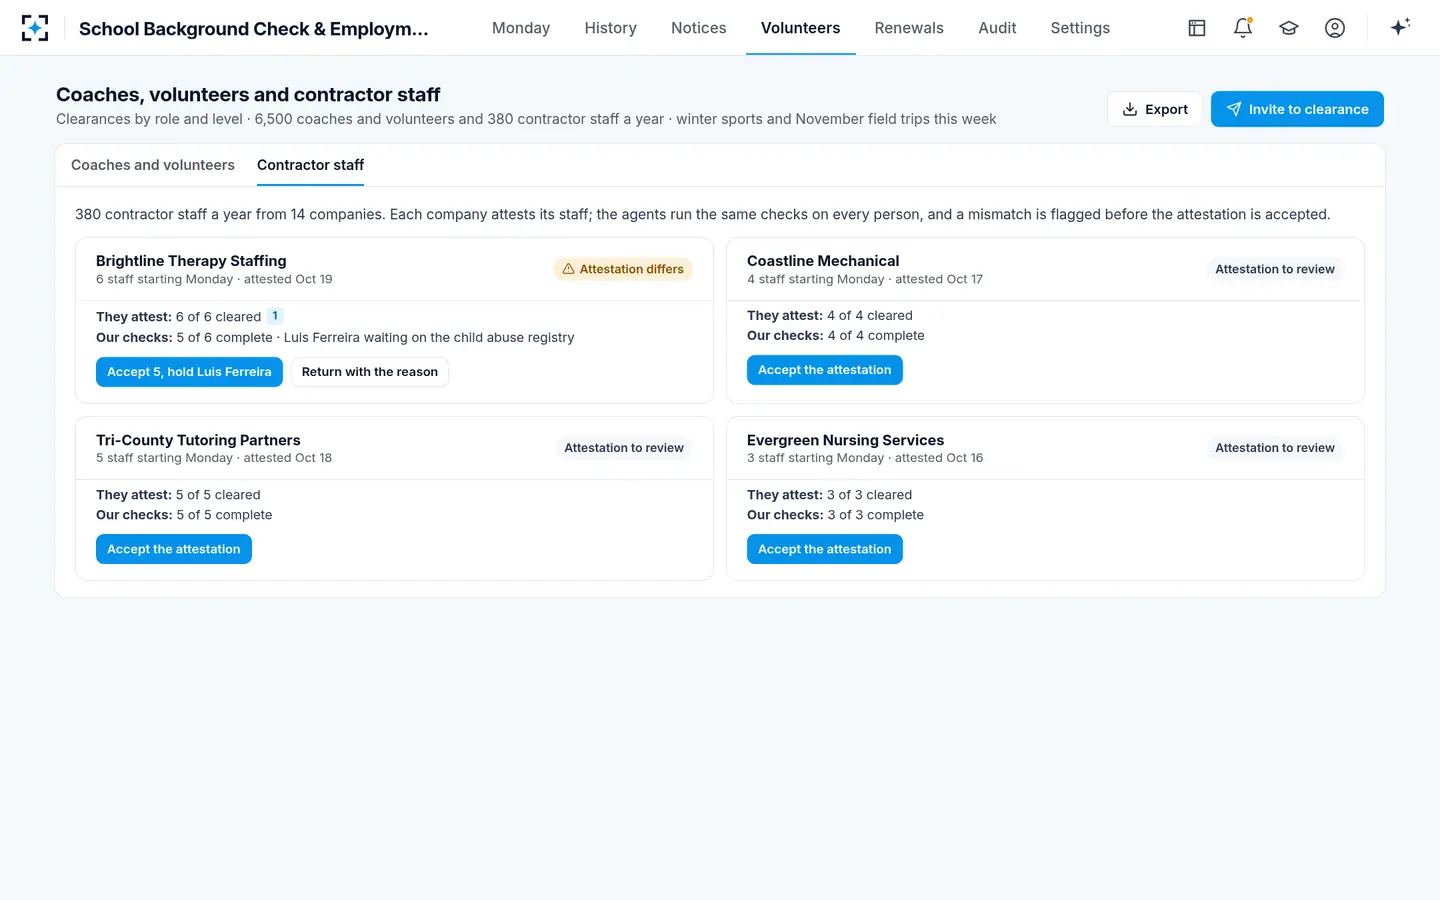Open the user account icon
The width and height of the screenshot is (1440, 900).
click(x=1335, y=28)
